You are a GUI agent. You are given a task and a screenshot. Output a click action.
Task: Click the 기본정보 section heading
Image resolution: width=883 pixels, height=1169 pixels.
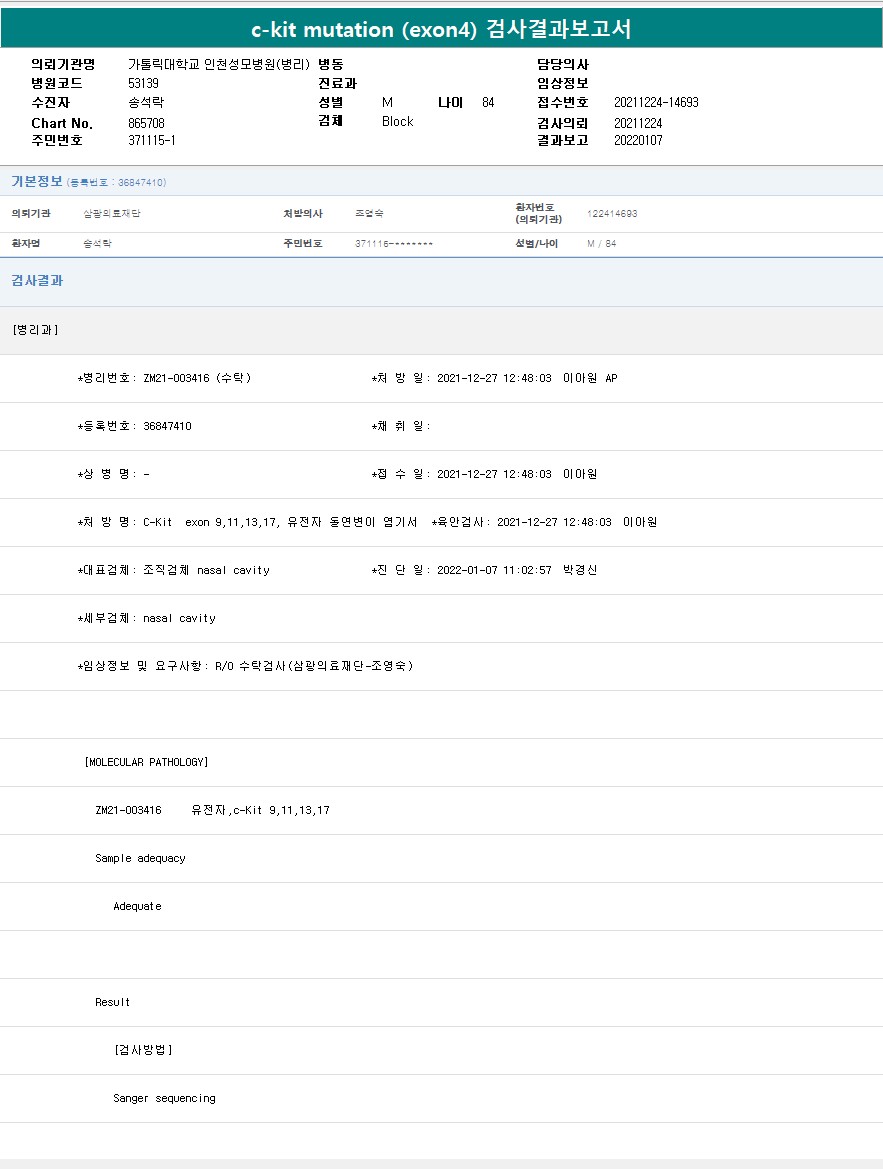(x=37, y=181)
